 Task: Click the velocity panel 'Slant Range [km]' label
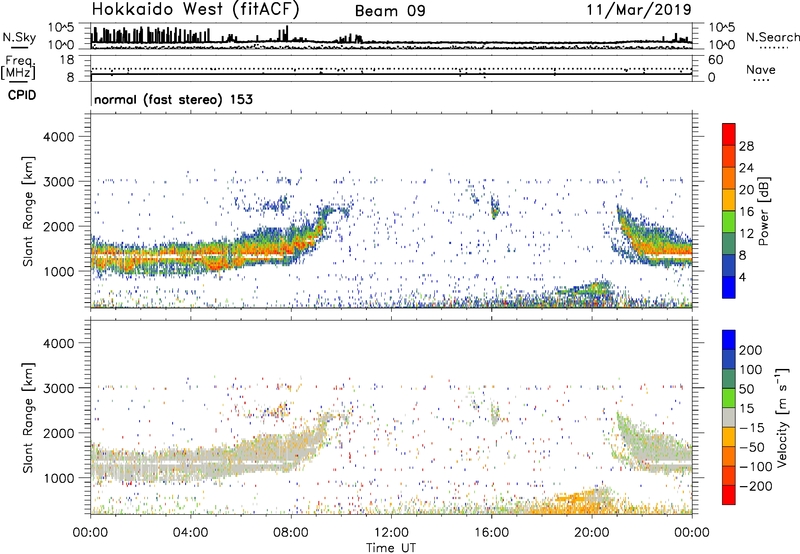click(x=28, y=418)
